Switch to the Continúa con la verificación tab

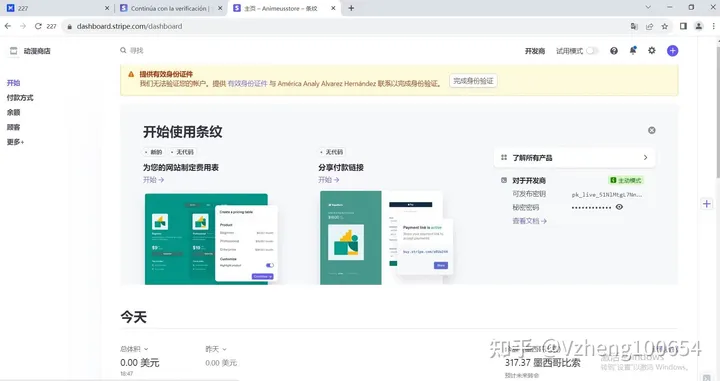(x=170, y=8)
